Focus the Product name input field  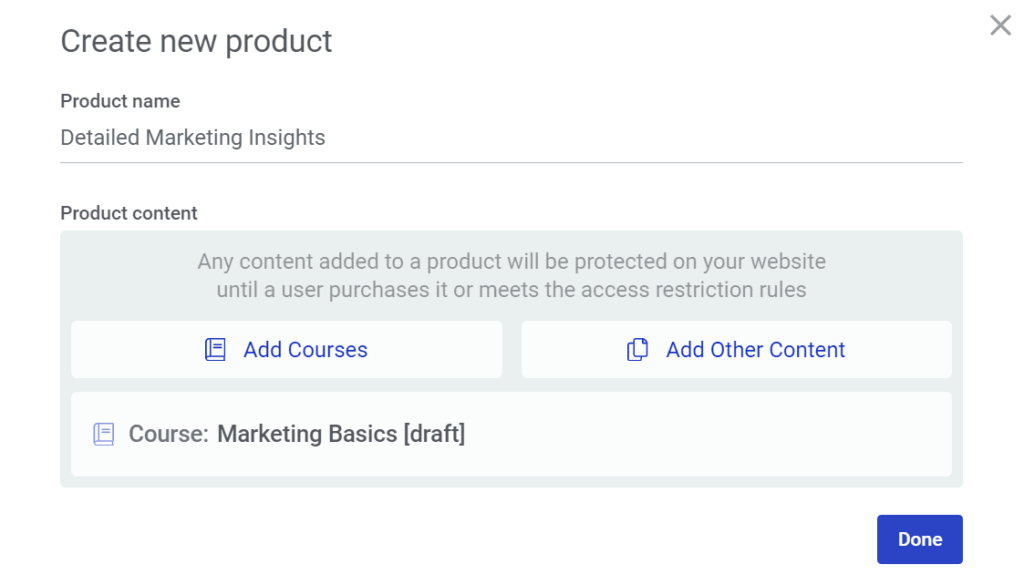[x=510, y=138]
